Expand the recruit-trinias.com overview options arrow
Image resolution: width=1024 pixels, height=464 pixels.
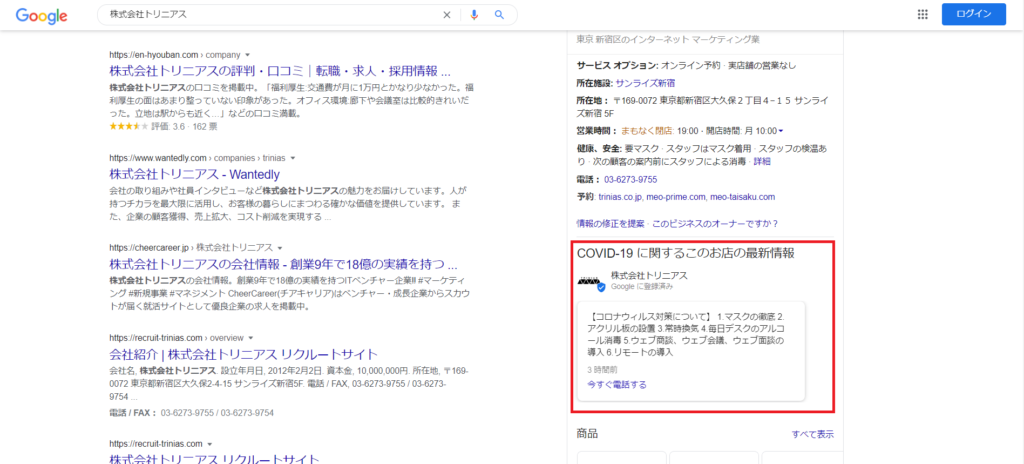pos(250,339)
